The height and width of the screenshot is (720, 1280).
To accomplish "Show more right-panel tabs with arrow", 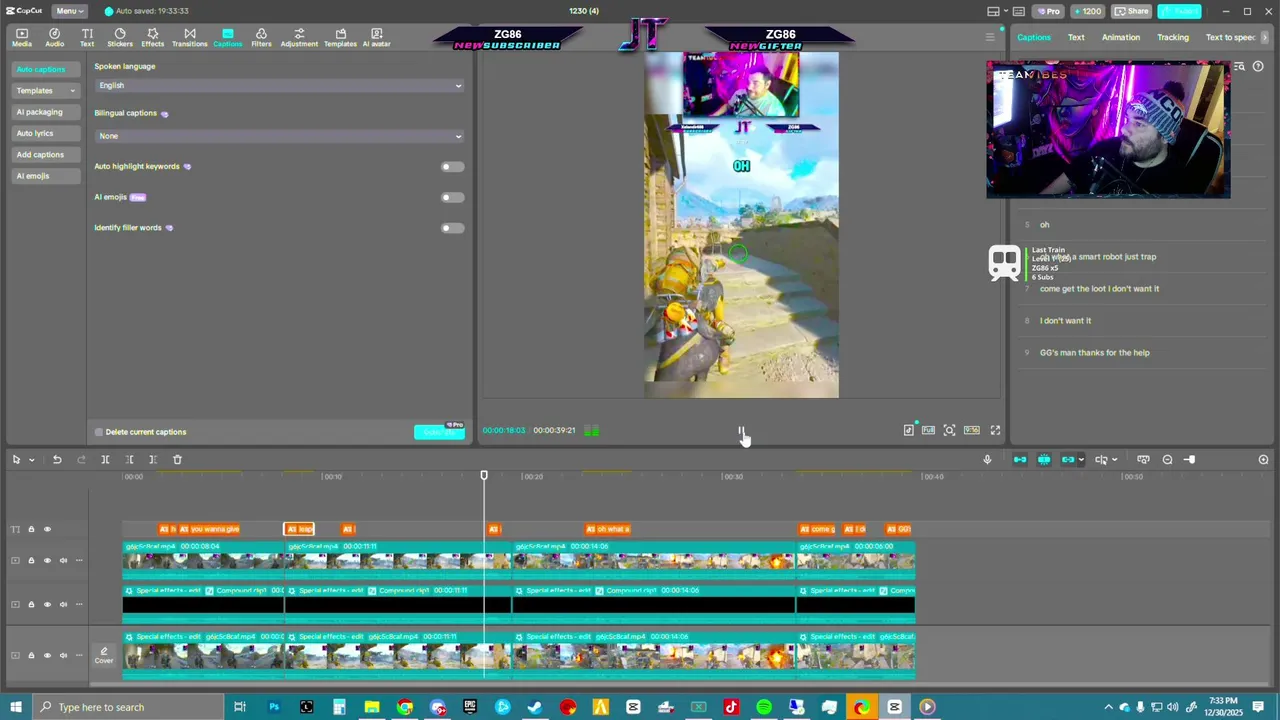I will pos(1265,37).
